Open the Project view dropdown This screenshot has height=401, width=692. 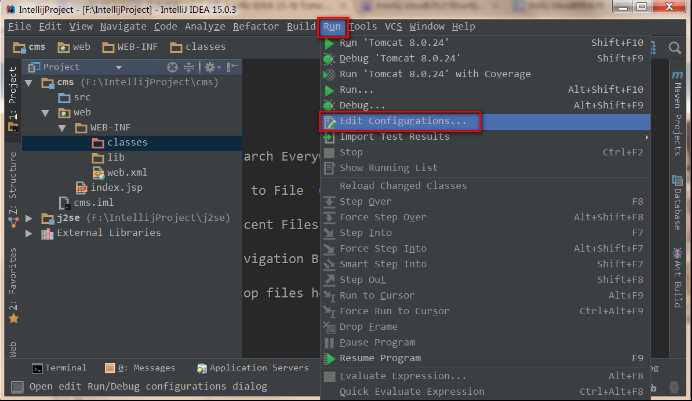pyautogui.click(x=118, y=67)
